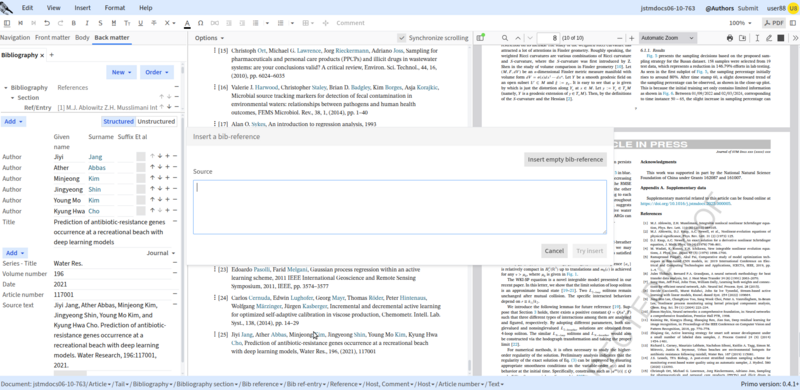Open the 100% zoom dropdown
800x390 pixels.
[740, 23]
